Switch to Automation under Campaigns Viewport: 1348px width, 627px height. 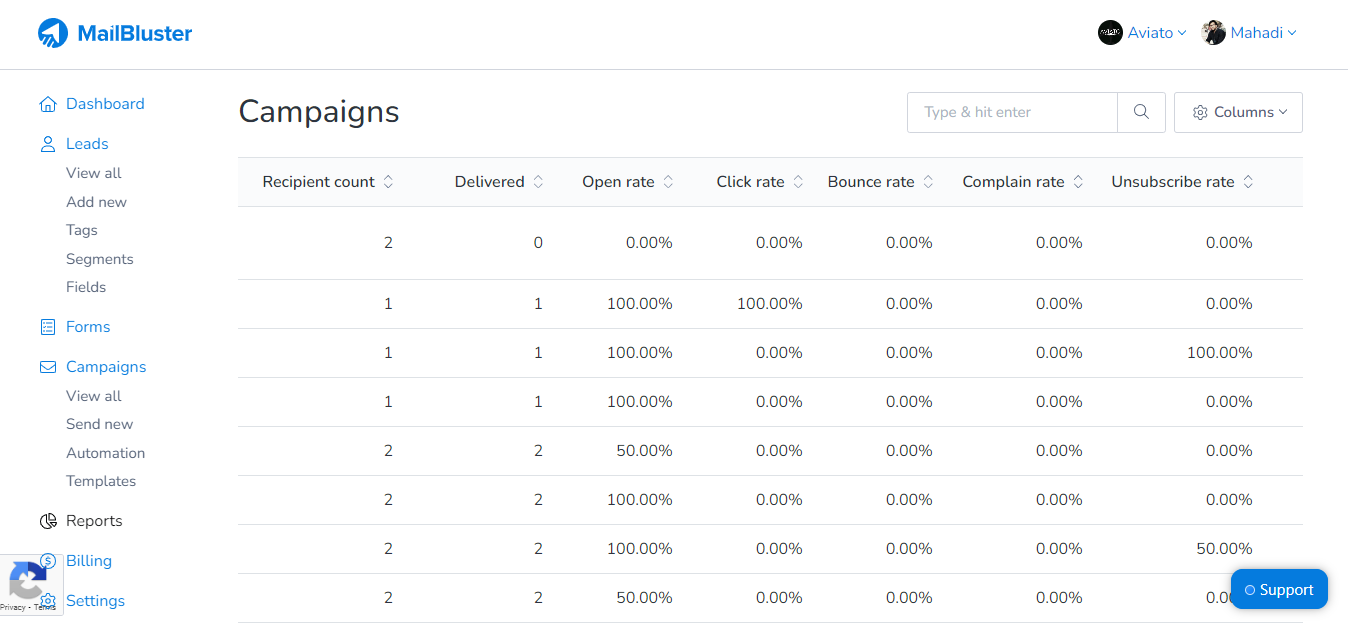[x=105, y=452]
